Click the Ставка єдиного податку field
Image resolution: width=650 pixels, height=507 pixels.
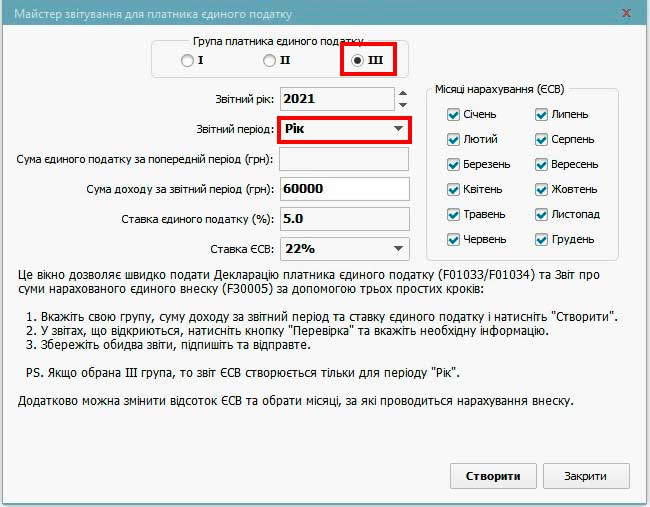point(344,219)
